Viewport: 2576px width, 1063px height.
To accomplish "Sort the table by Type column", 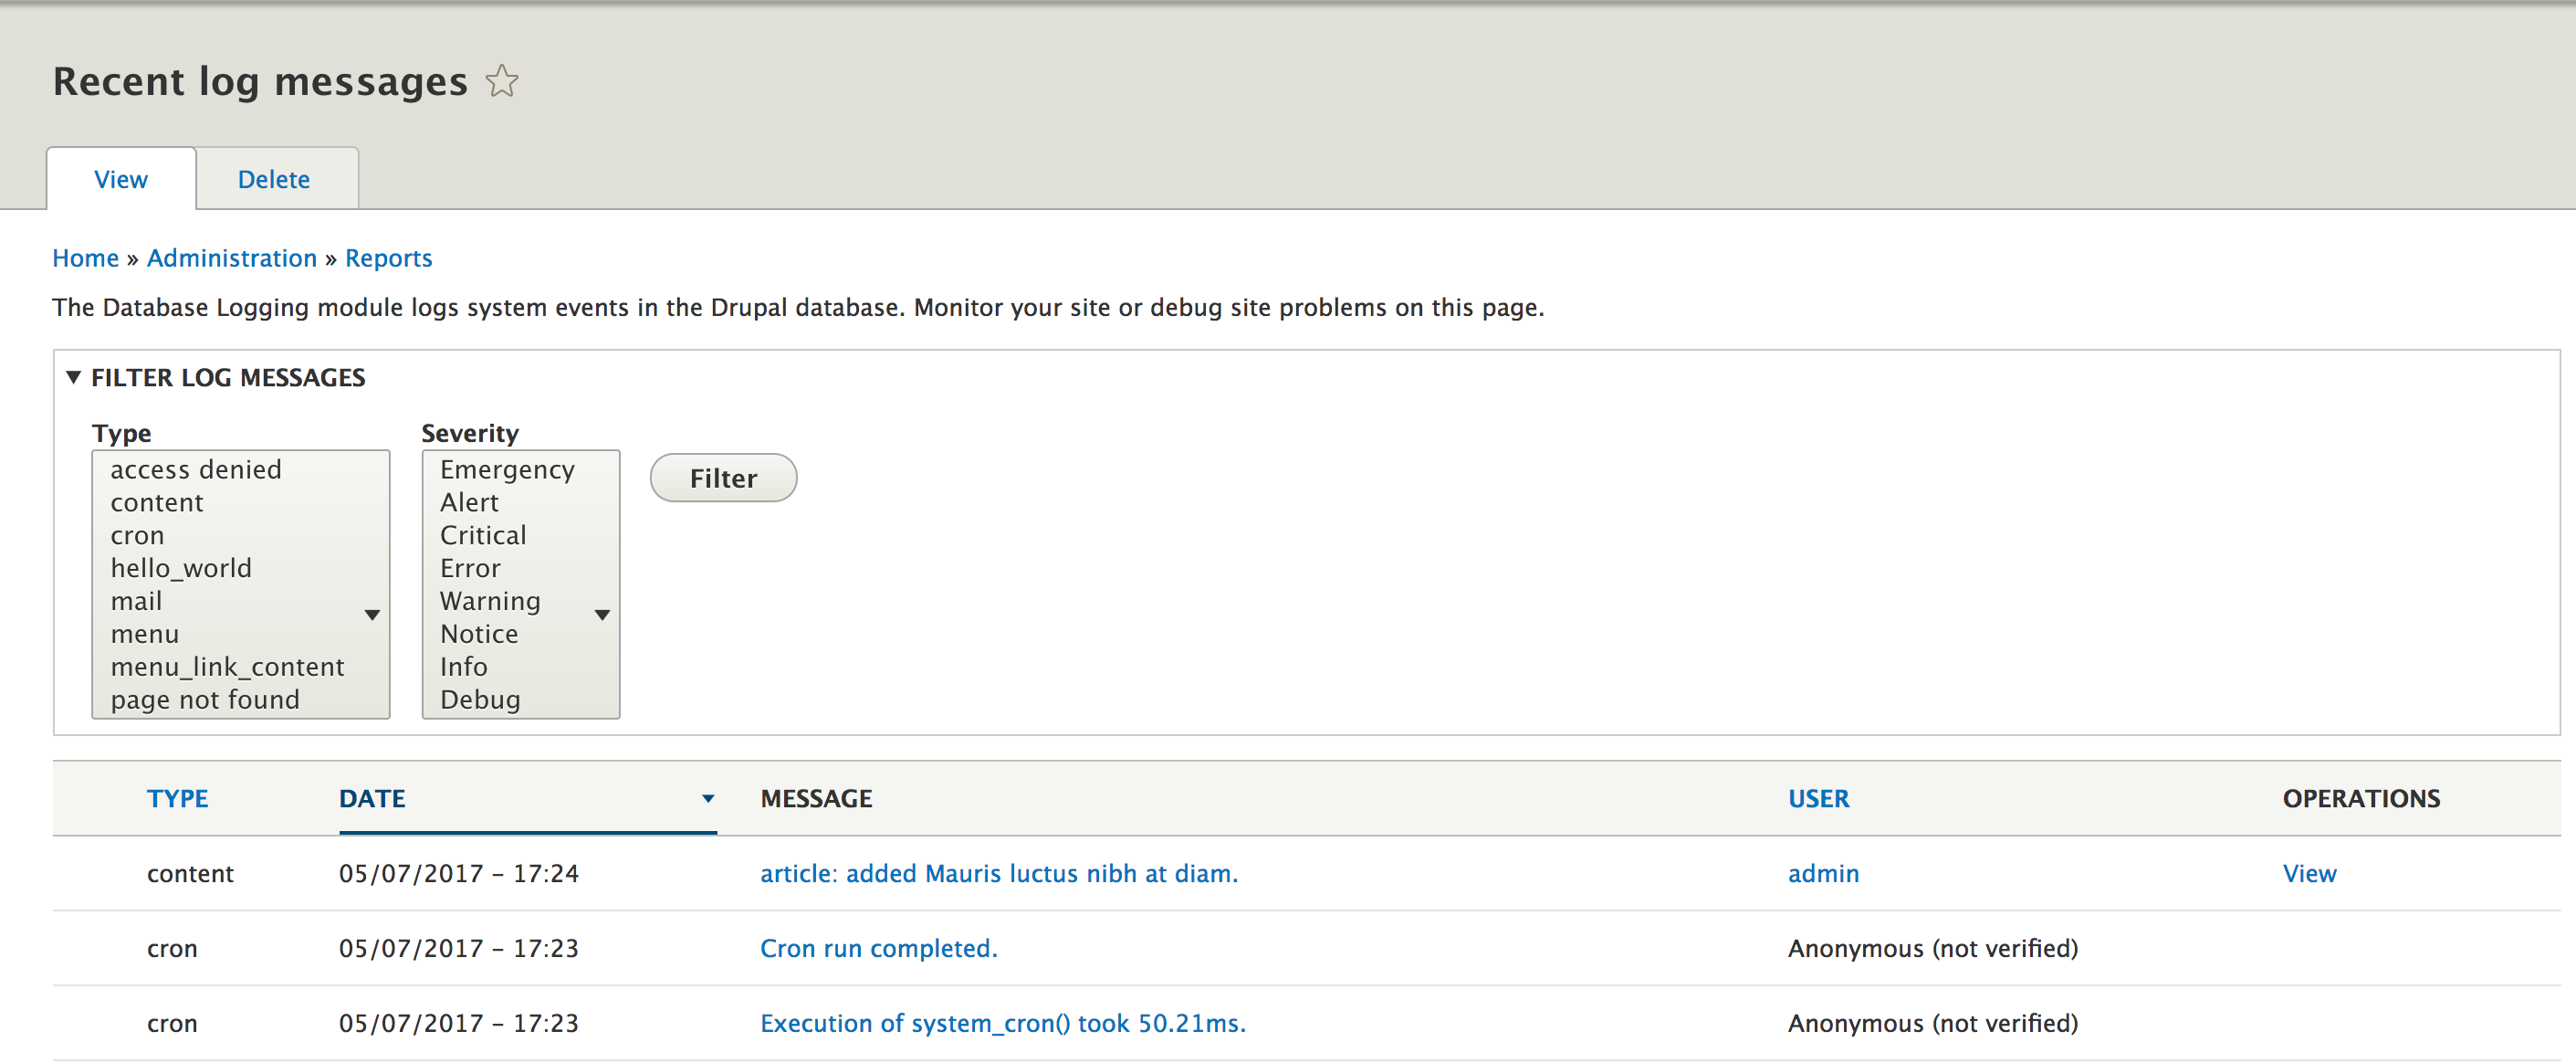I will coord(177,799).
